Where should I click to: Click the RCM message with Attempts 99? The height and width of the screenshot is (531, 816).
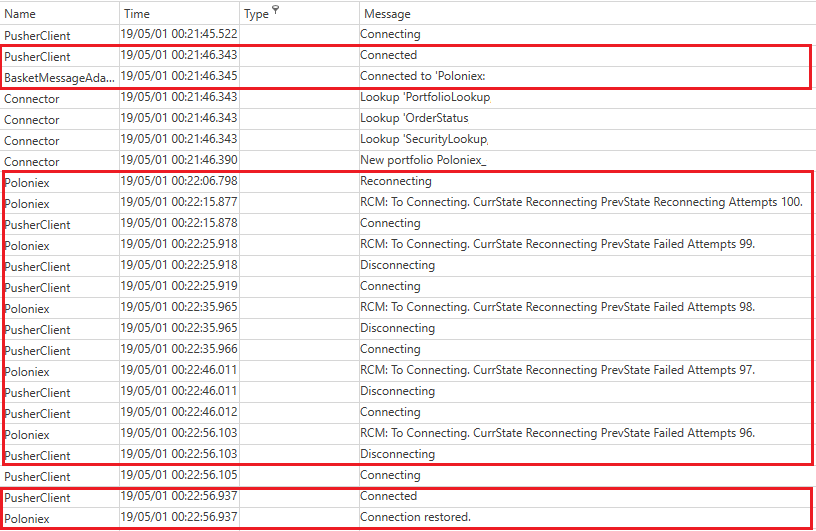click(x=557, y=244)
